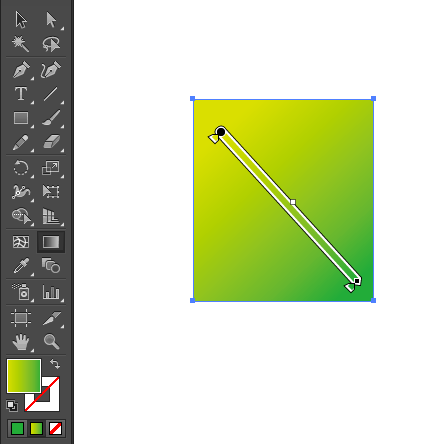Choose the Eraser tool
The width and height of the screenshot is (445, 444).
(51, 142)
